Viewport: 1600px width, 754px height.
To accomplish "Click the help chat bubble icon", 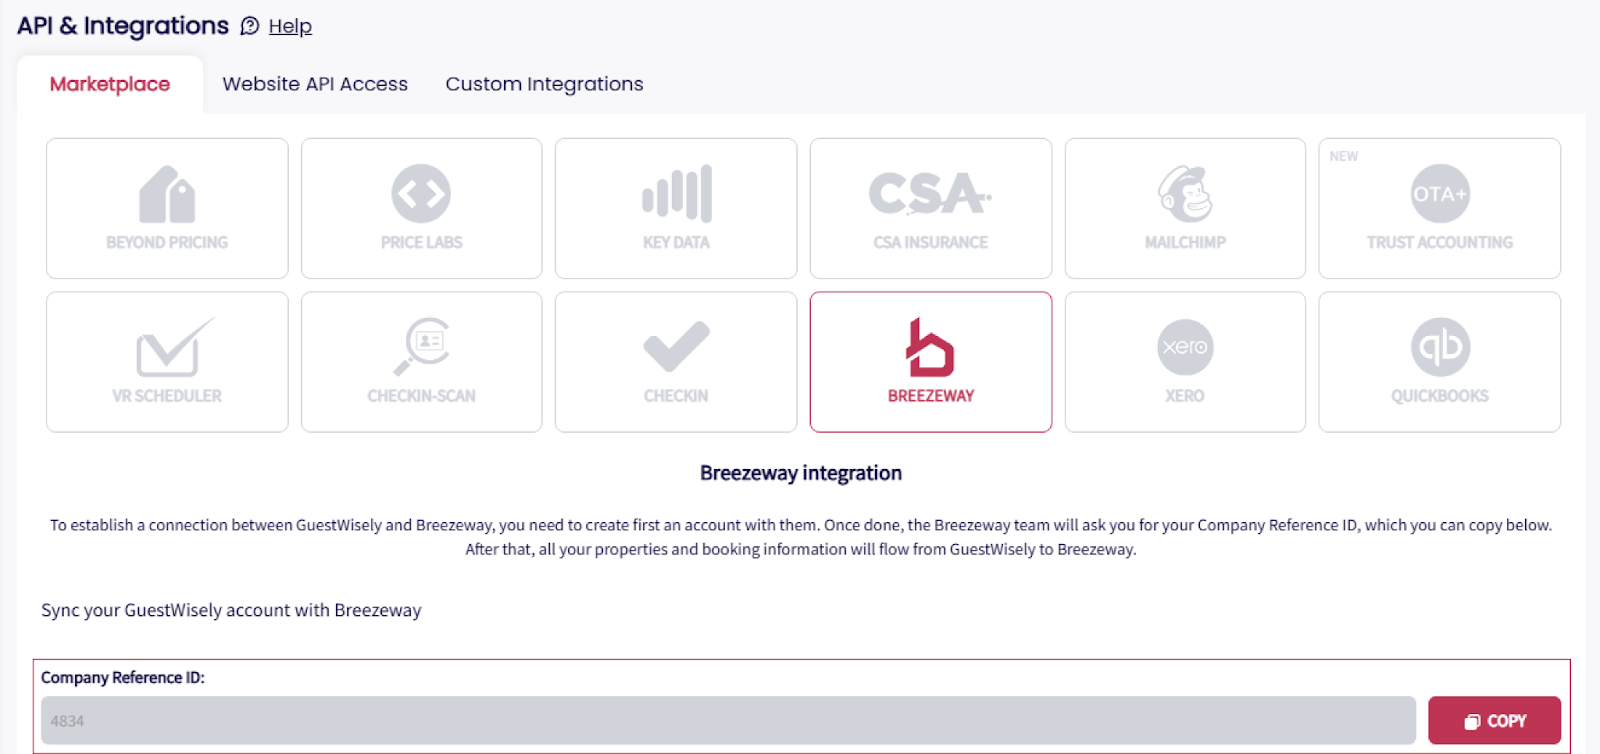I will coord(250,27).
